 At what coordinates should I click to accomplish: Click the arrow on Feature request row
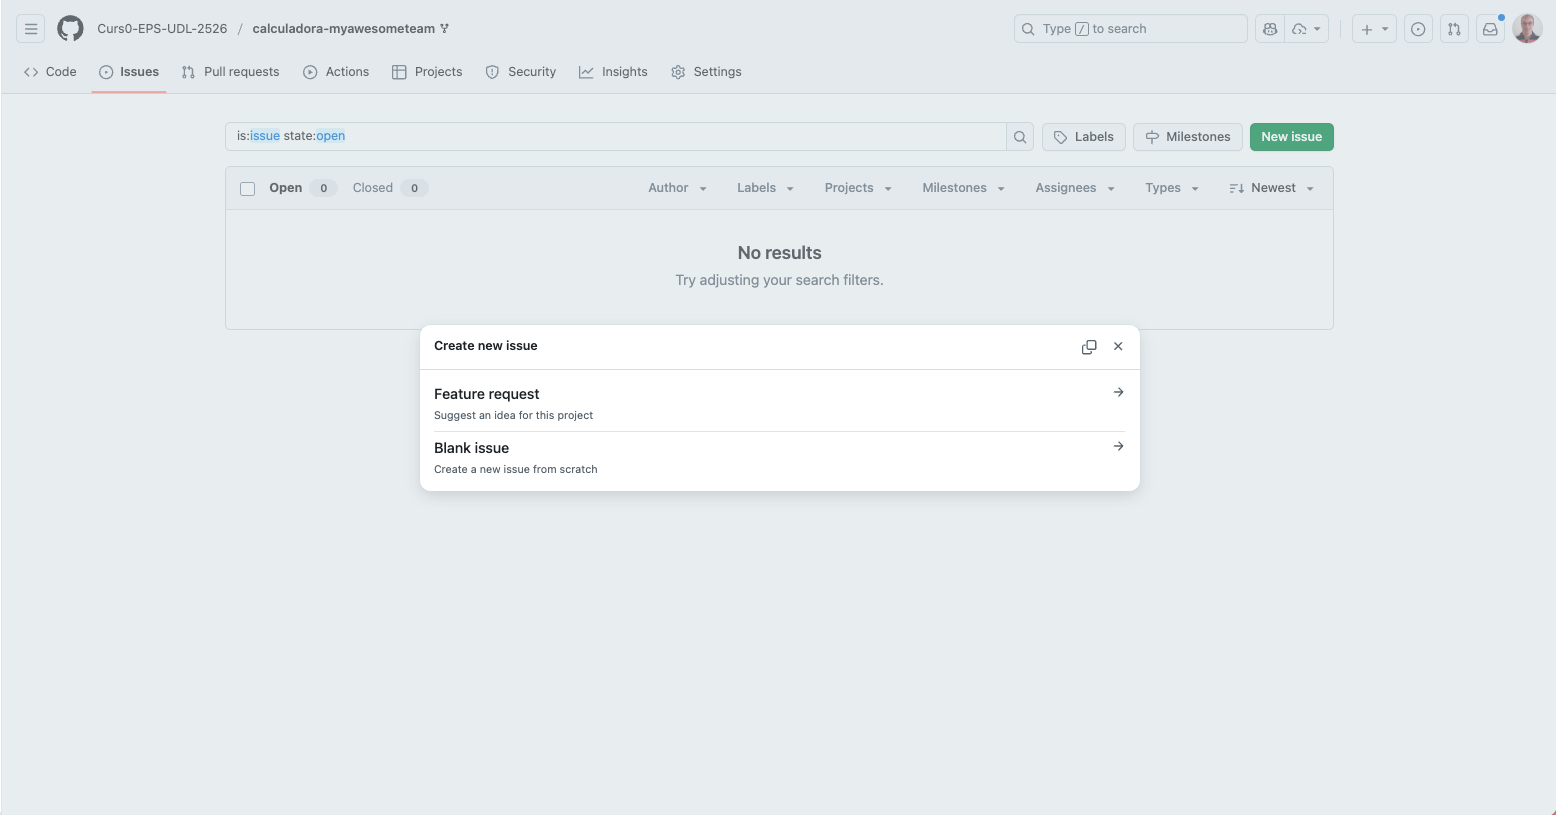pyautogui.click(x=1118, y=392)
